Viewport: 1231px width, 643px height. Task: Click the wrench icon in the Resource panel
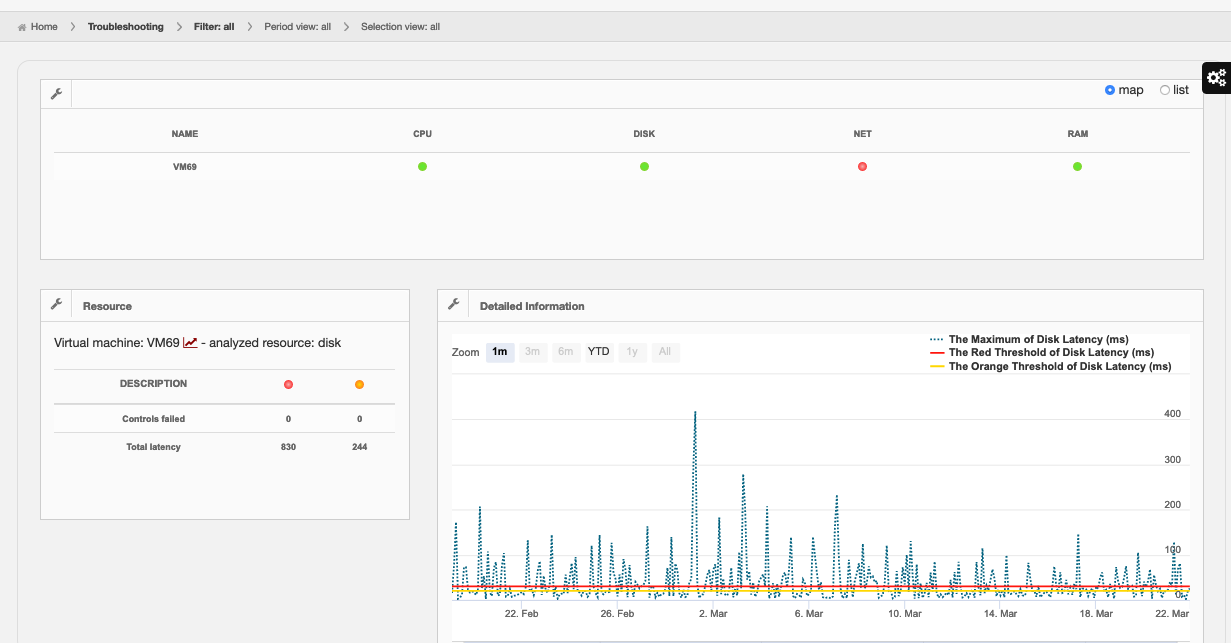pyautogui.click(x=56, y=305)
